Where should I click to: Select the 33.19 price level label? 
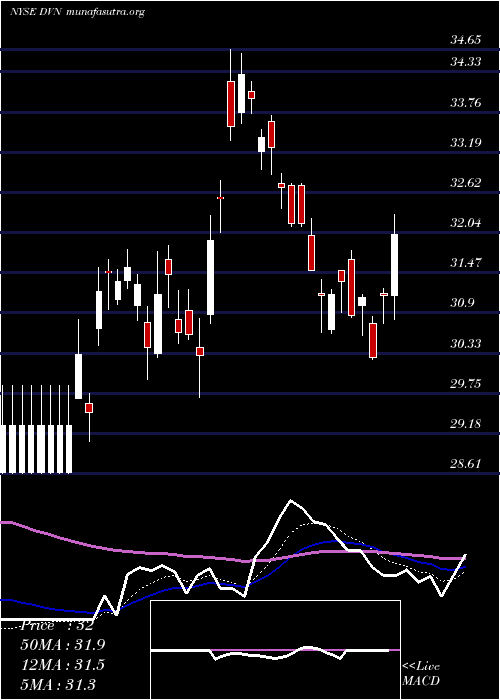465,143
